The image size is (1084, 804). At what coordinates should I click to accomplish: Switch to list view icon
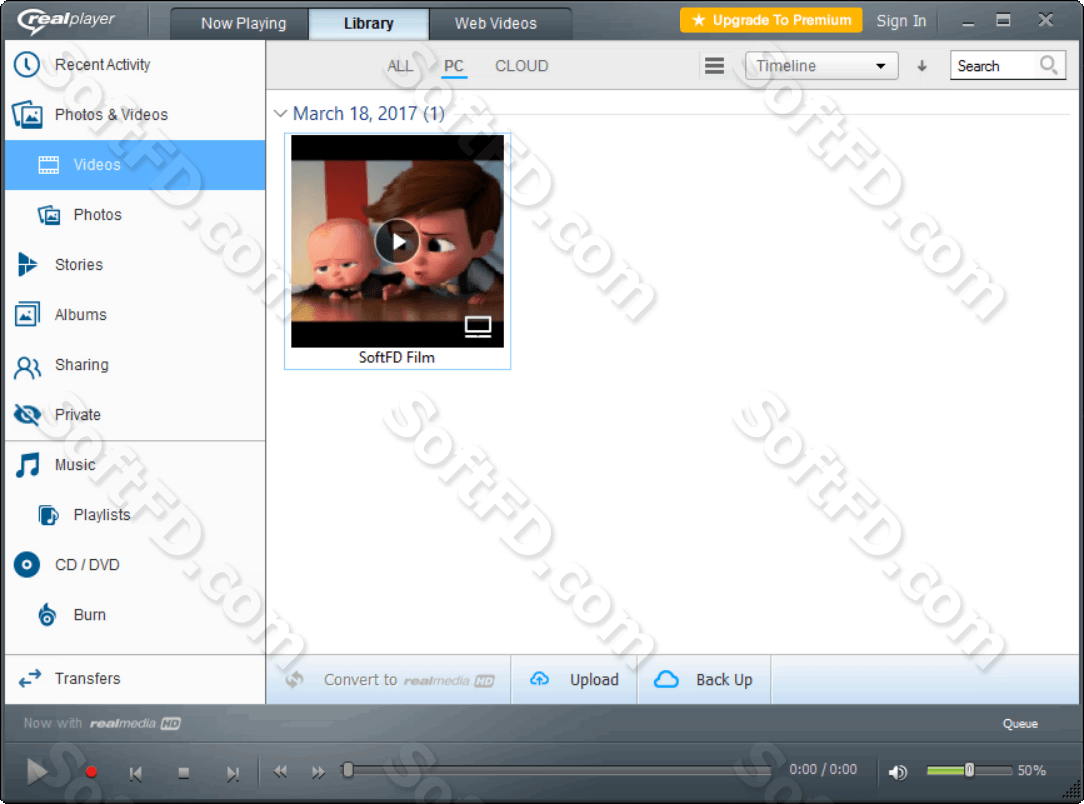click(715, 66)
